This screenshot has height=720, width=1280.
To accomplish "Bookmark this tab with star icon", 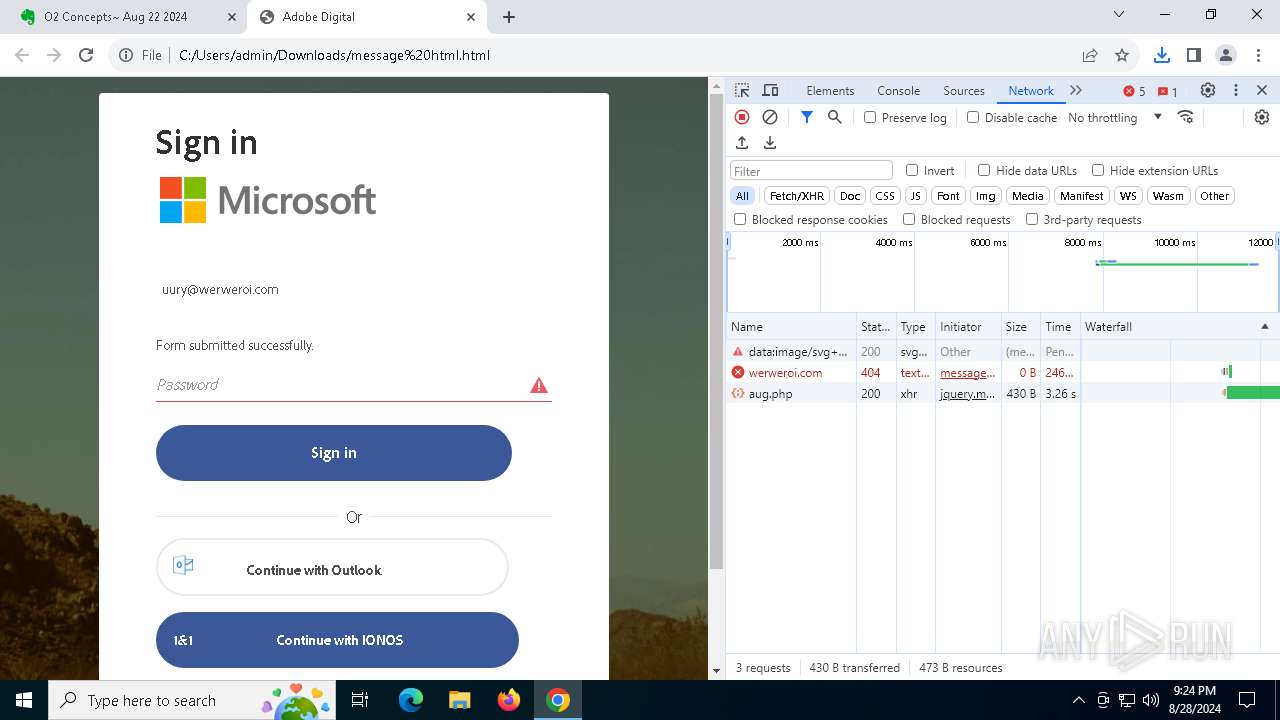I will click(x=1122, y=55).
